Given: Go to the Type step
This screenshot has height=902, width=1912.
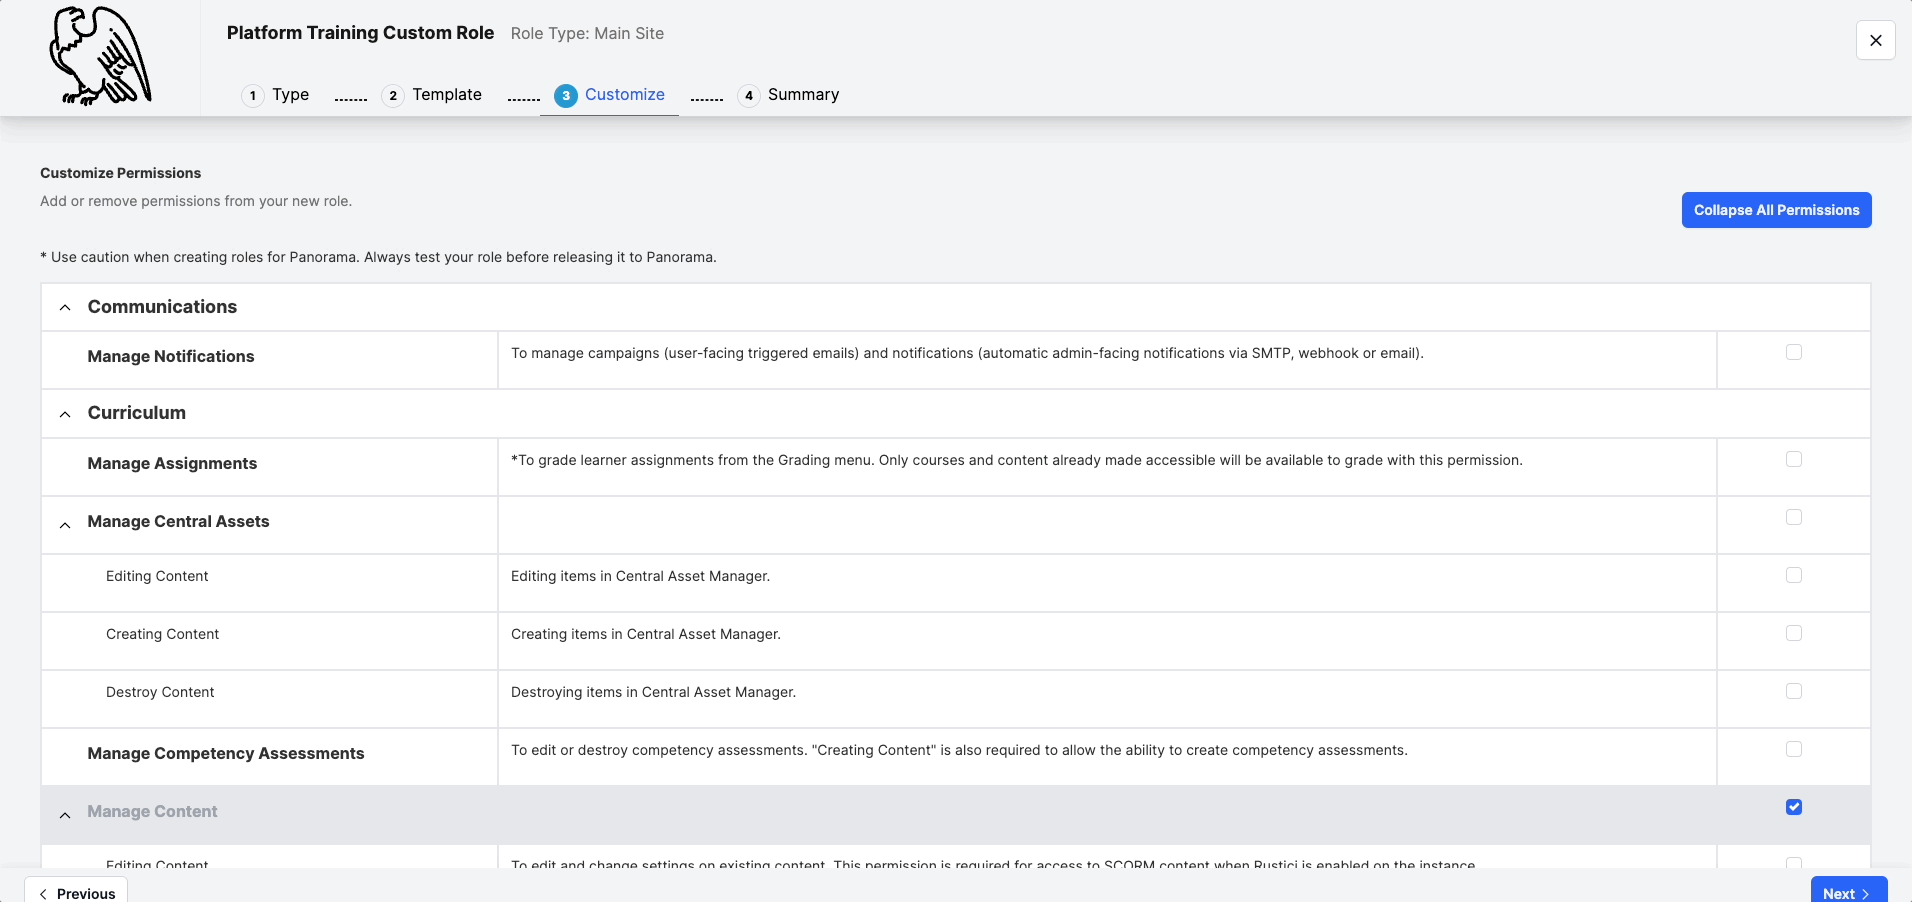Looking at the screenshot, I should pyautogui.click(x=290, y=94).
